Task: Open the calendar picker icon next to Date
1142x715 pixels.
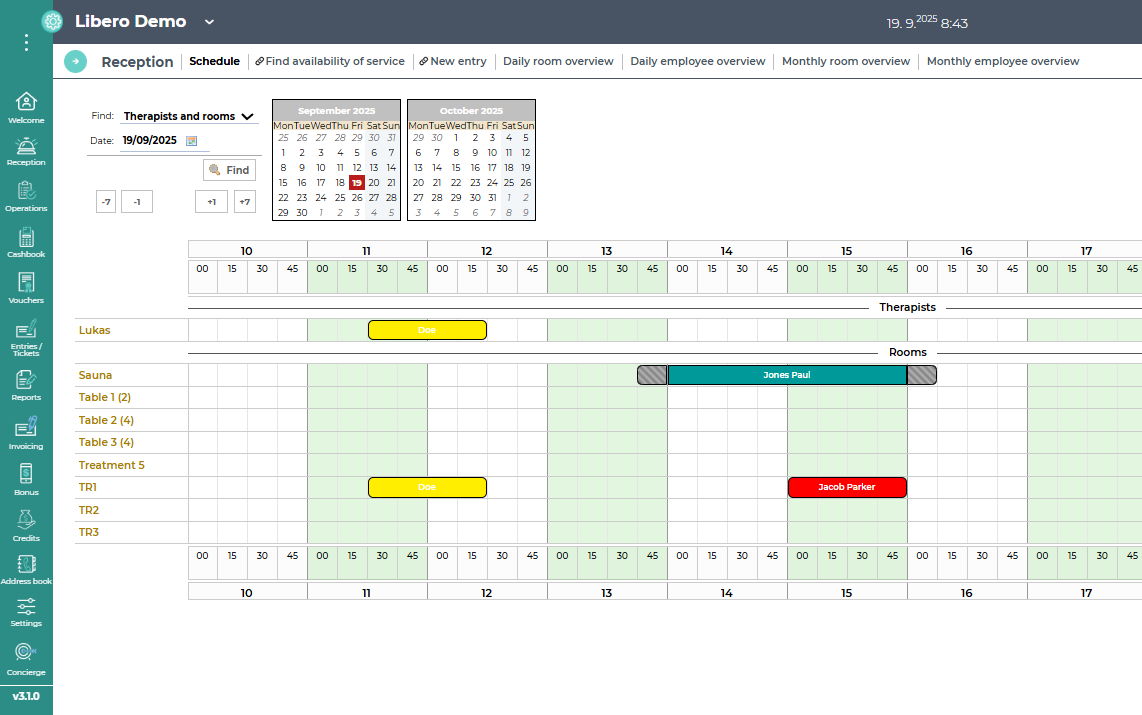Action: pos(192,141)
